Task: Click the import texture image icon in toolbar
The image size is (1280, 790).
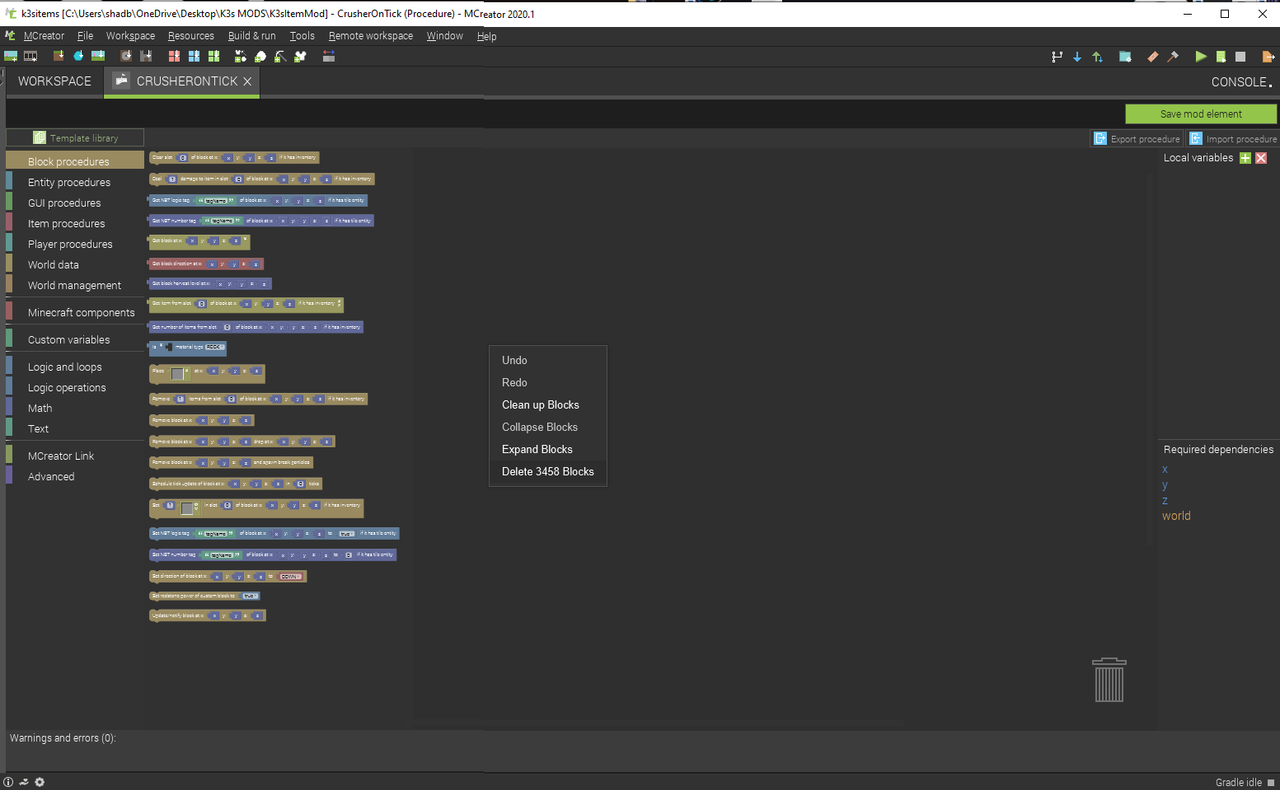Action: [x=10, y=56]
